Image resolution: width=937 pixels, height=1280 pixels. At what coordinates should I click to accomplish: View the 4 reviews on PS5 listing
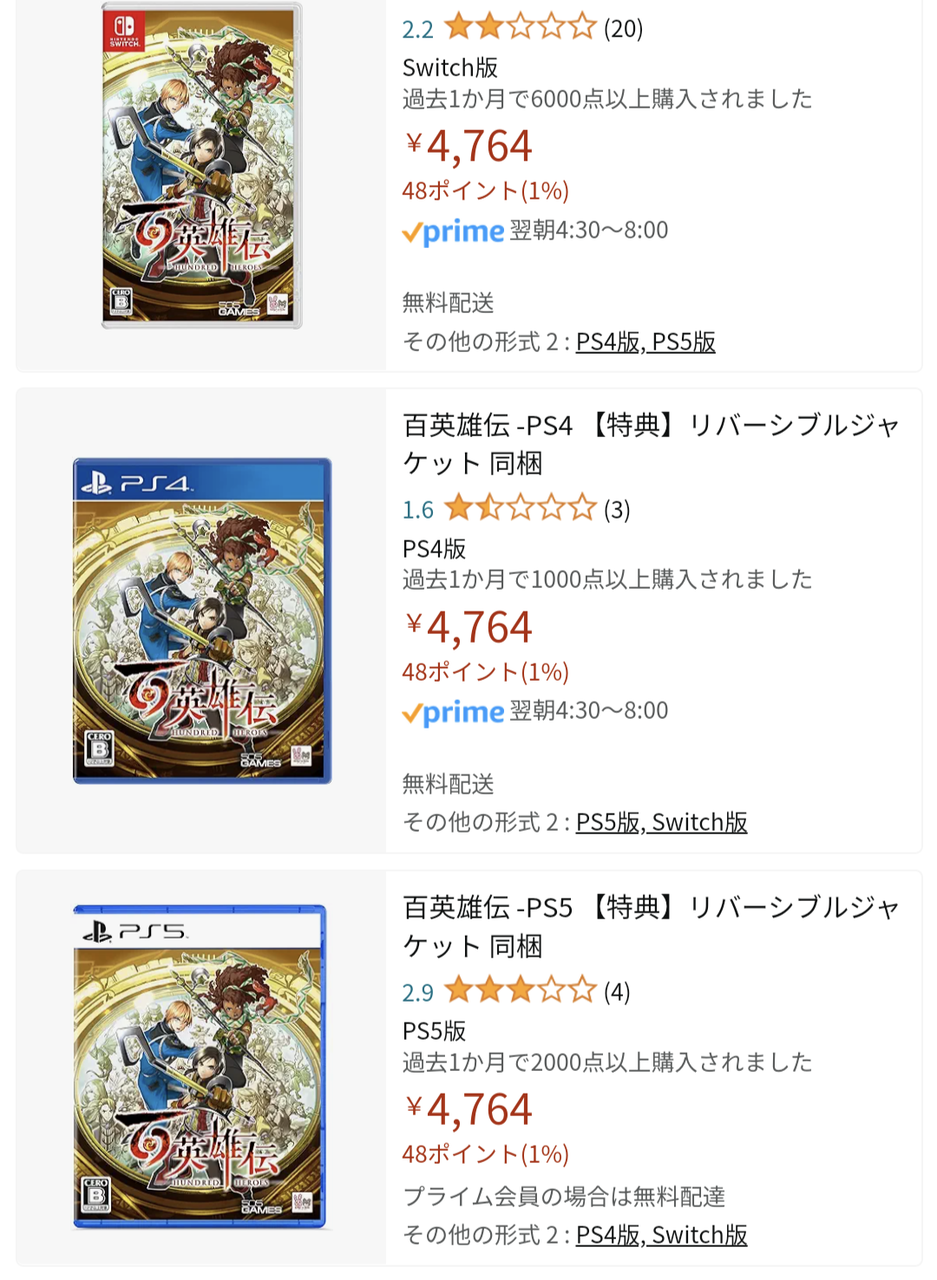[x=617, y=992]
